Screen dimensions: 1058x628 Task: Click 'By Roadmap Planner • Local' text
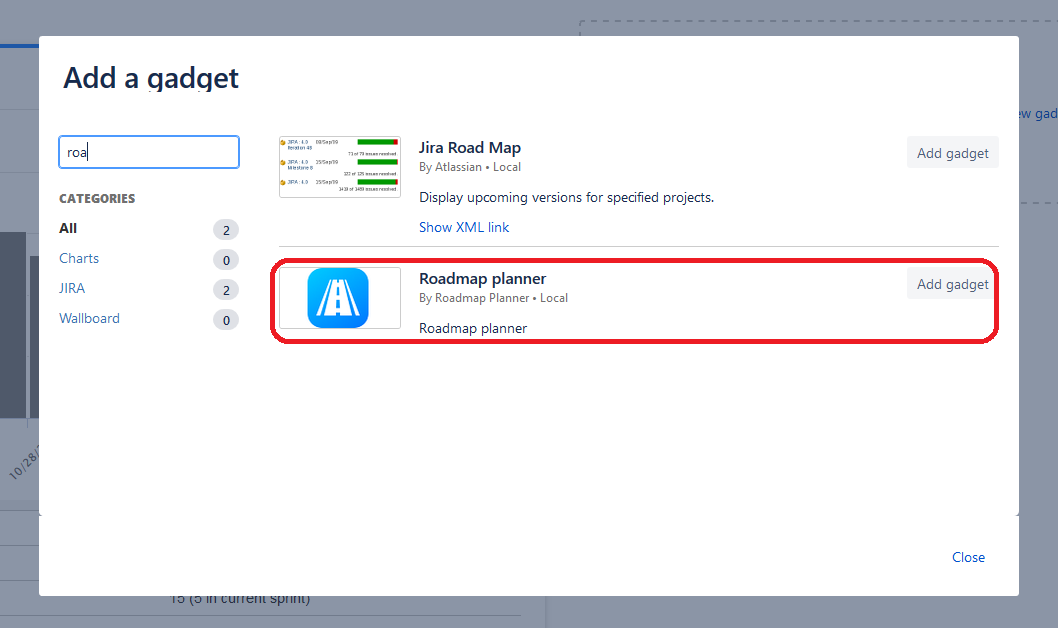coord(493,297)
